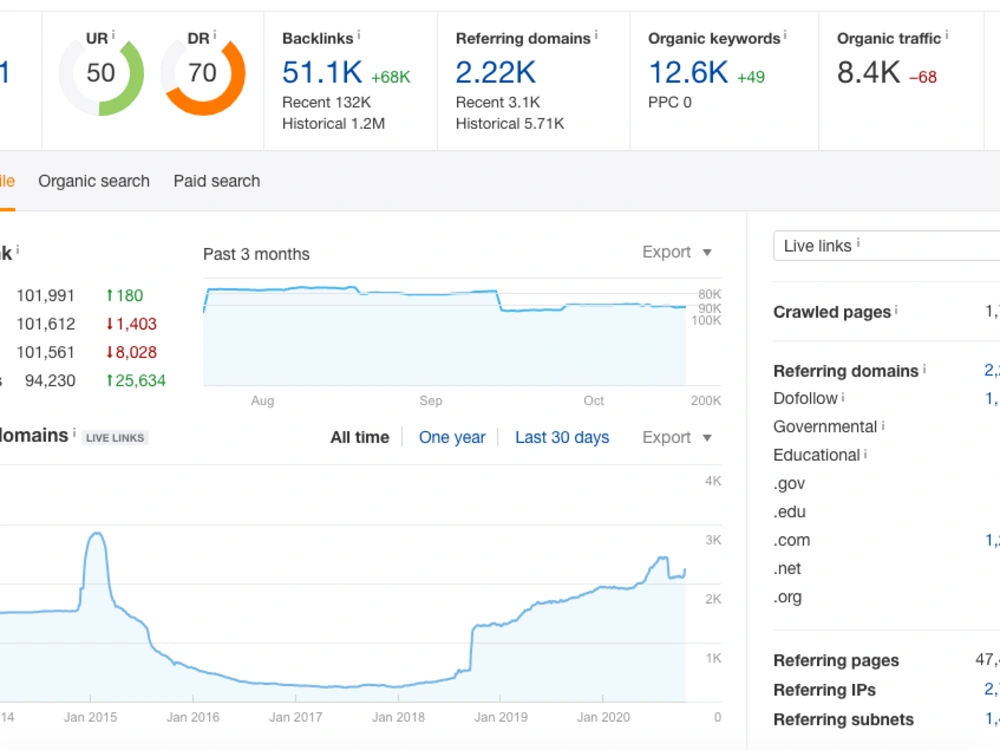Click the .edu row label
This screenshot has width=1000, height=750.
(790, 511)
